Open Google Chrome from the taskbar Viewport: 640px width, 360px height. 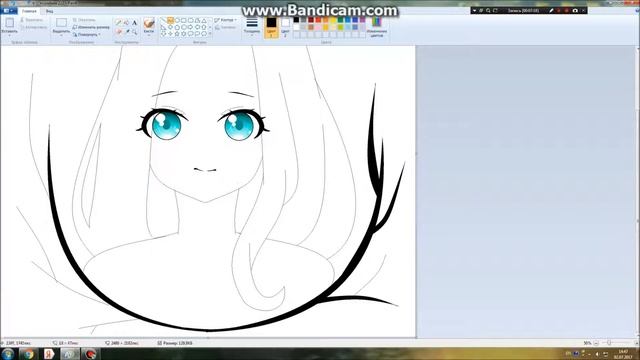pyautogui.click(x=28, y=354)
